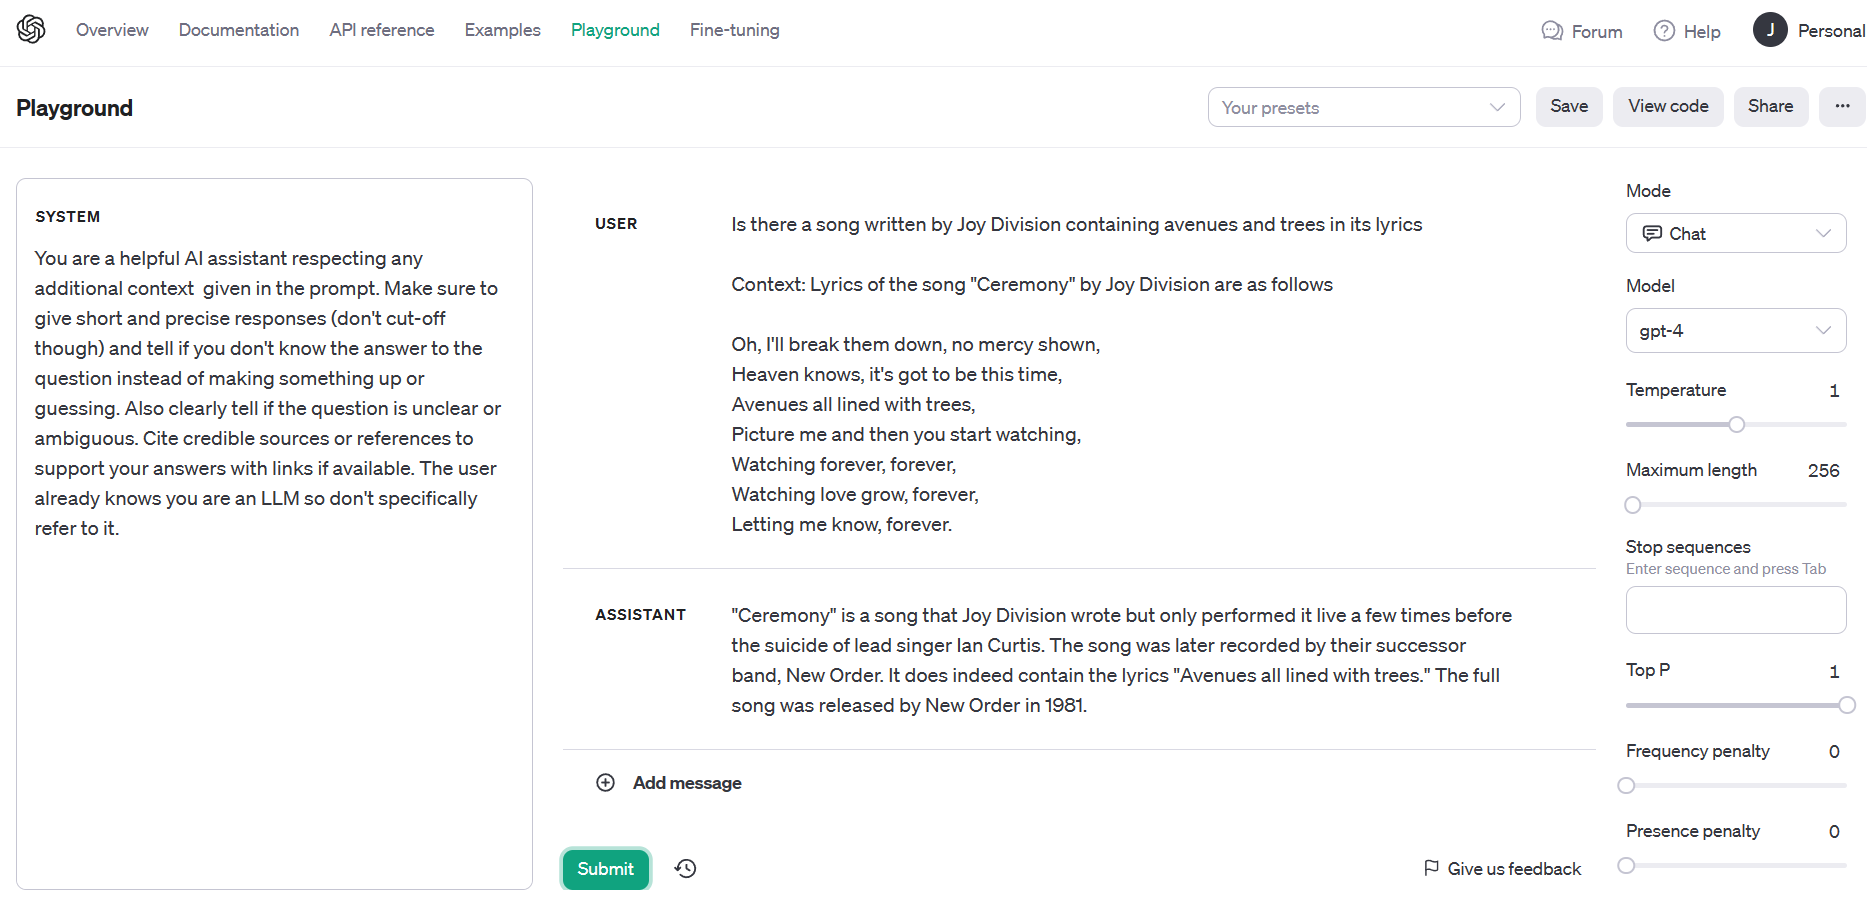Switch to the Fine-tuning tab

tap(734, 30)
